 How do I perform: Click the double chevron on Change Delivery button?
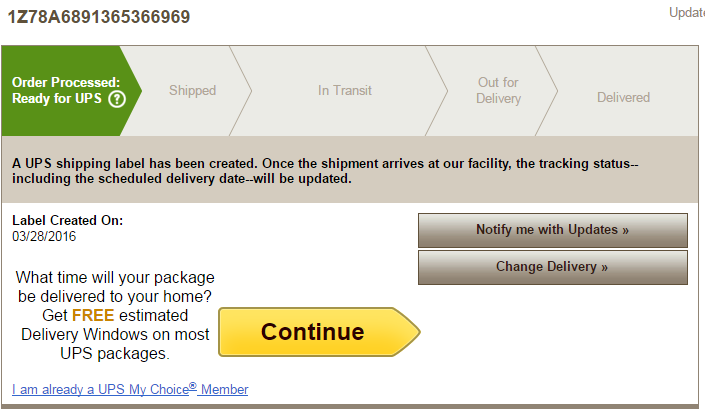604,268
